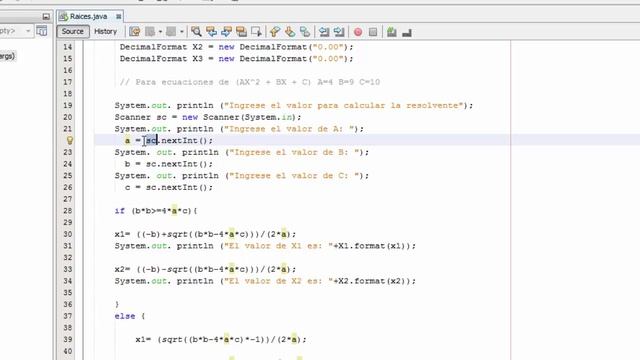This screenshot has width=640, height=360.
Task: Find previous occurrence in the editor
Action: click(211, 31)
